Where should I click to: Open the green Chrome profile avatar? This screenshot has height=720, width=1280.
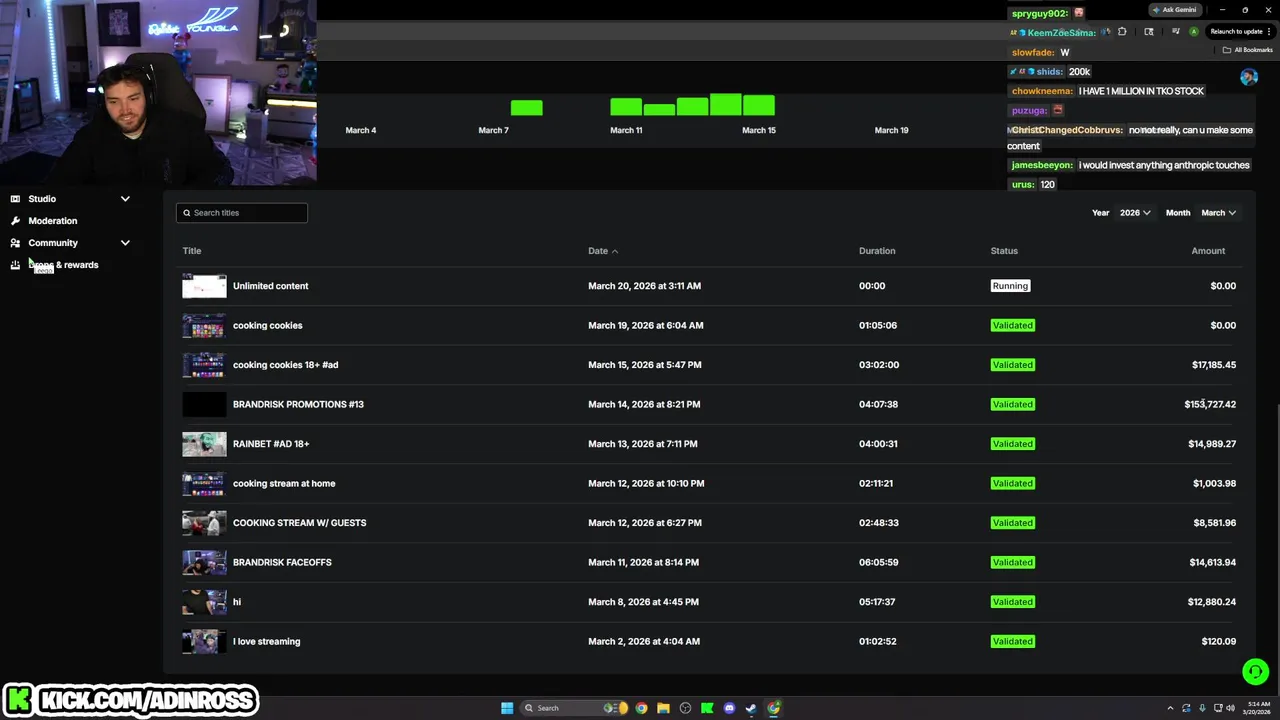click(1194, 31)
